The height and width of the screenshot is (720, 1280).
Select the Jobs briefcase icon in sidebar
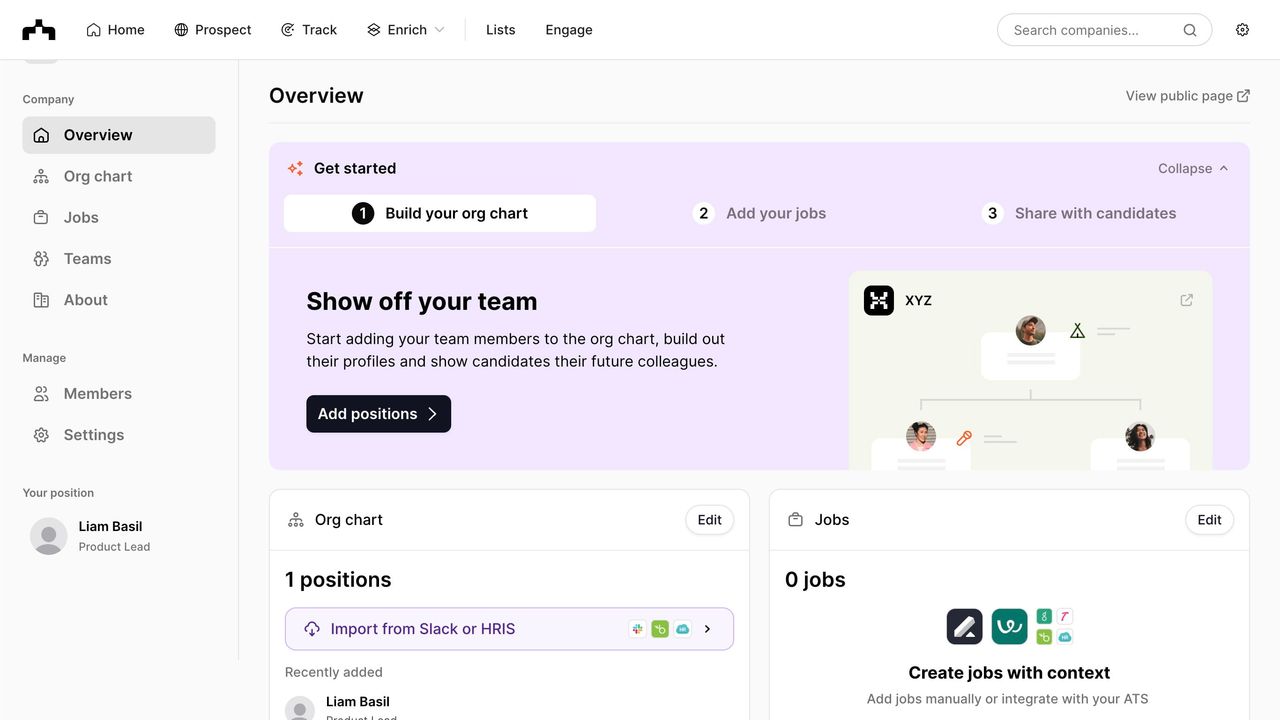(41, 217)
